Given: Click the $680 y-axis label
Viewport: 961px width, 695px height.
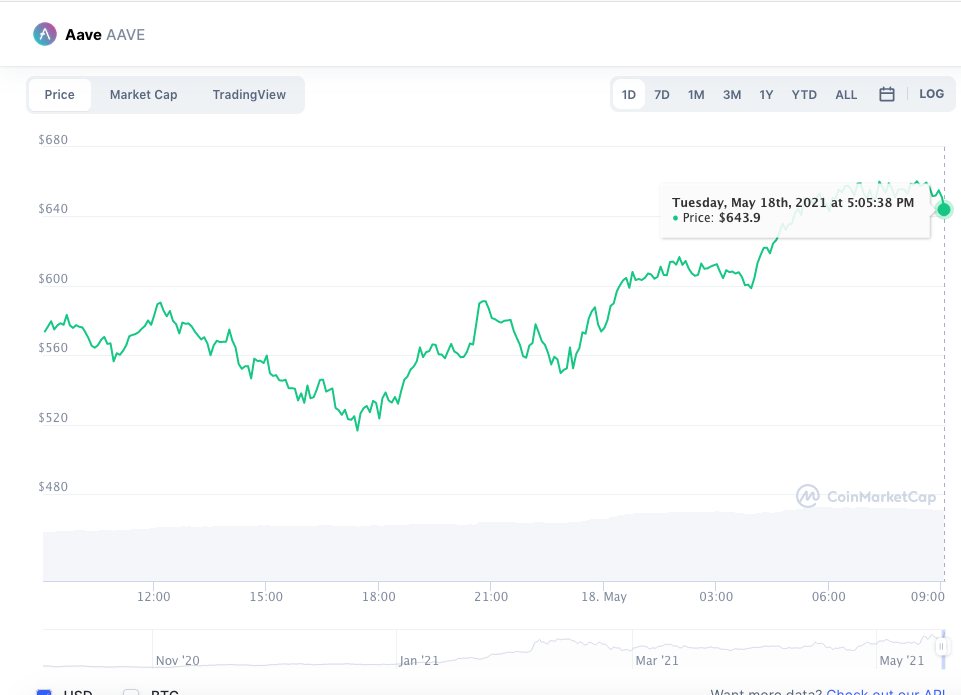Looking at the screenshot, I should [x=53, y=139].
